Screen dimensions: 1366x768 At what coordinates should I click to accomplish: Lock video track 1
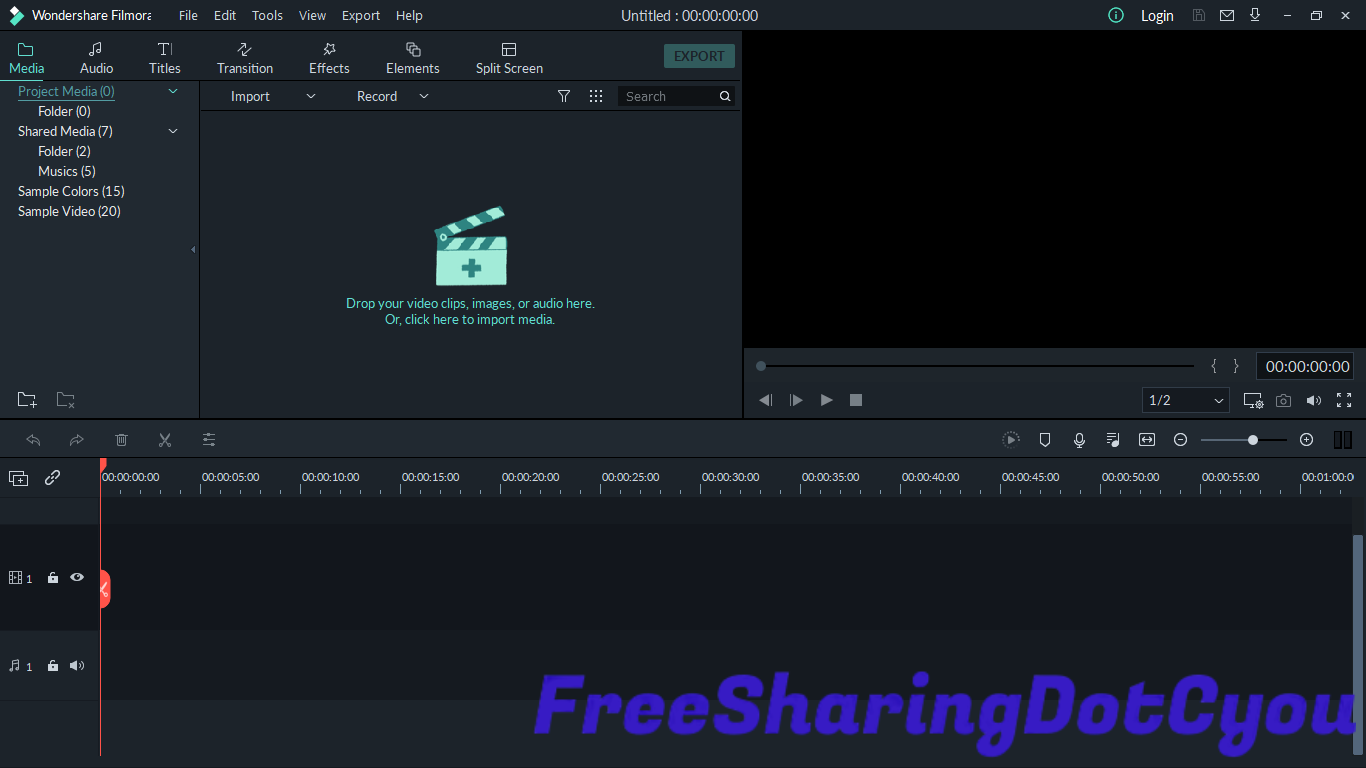tap(53, 578)
